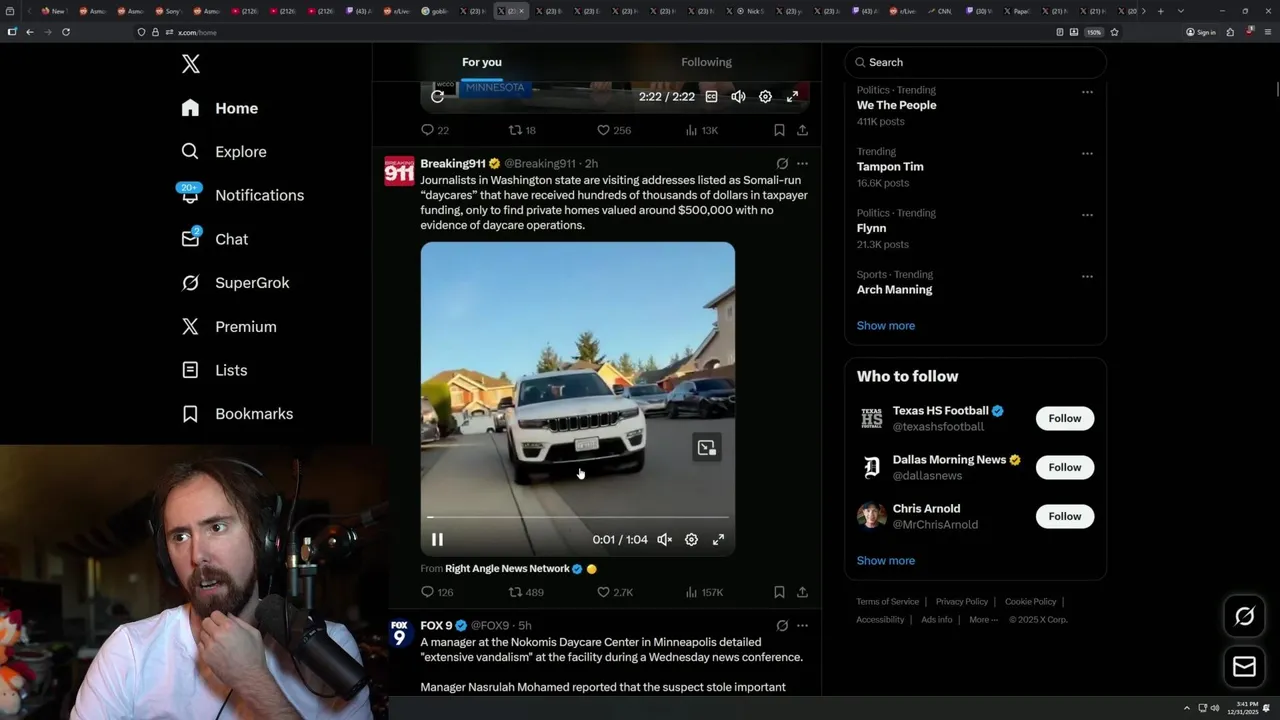Open more options on FOX 9 post
This screenshot has height=720, width=1280.
point(802,625)
